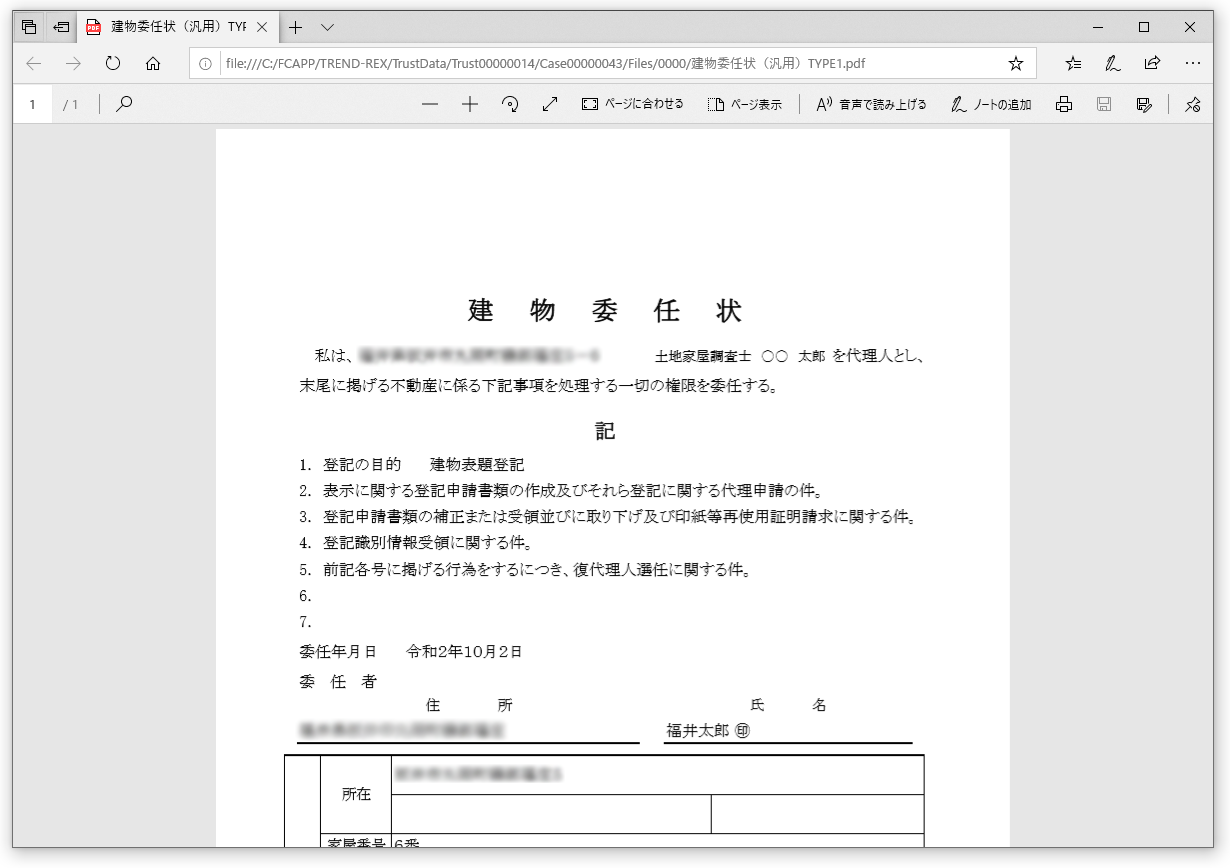The image size is (1230, 868).
Task: Share this page
Action: coord(1152,63)
